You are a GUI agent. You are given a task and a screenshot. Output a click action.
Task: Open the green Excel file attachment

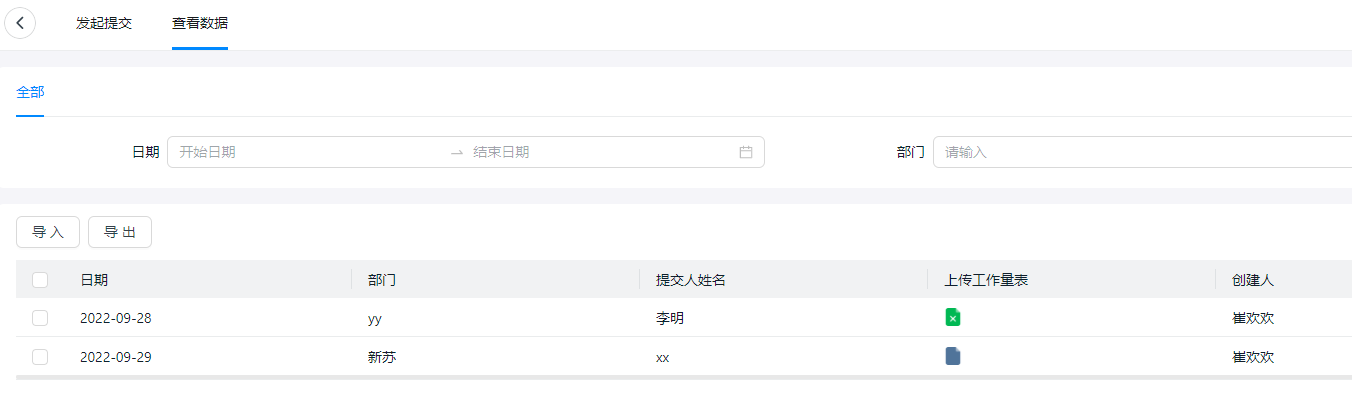click(x=953, y=318)
